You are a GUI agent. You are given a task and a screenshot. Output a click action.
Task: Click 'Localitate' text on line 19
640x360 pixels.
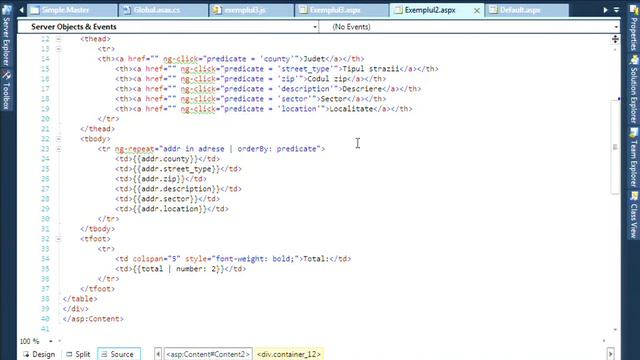(351, 109)
